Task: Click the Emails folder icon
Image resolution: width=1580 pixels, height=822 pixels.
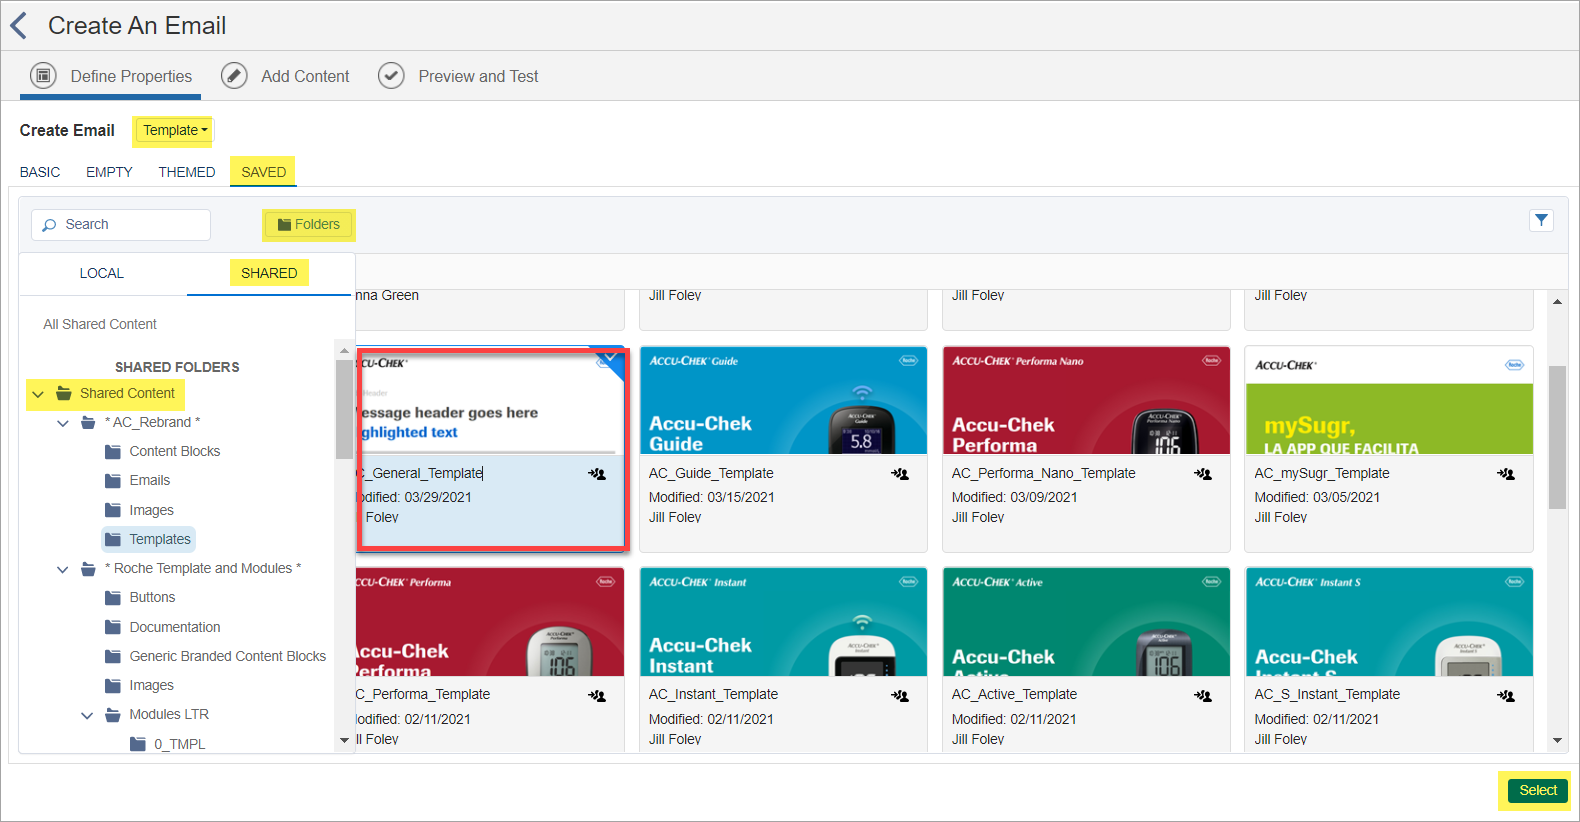Action: (x=113, y=481)
